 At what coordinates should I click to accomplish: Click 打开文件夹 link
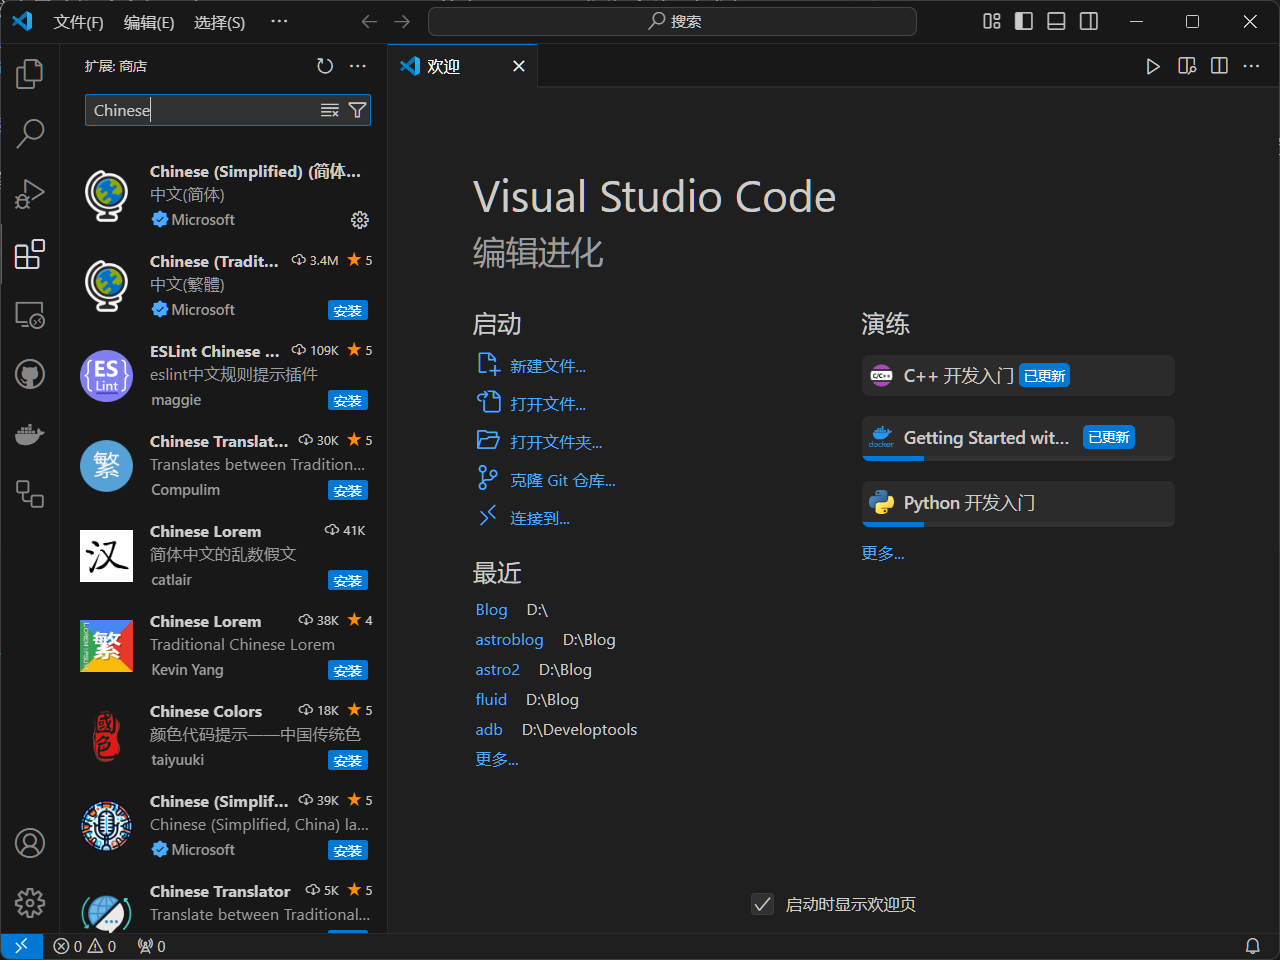(x=556, y=442)
